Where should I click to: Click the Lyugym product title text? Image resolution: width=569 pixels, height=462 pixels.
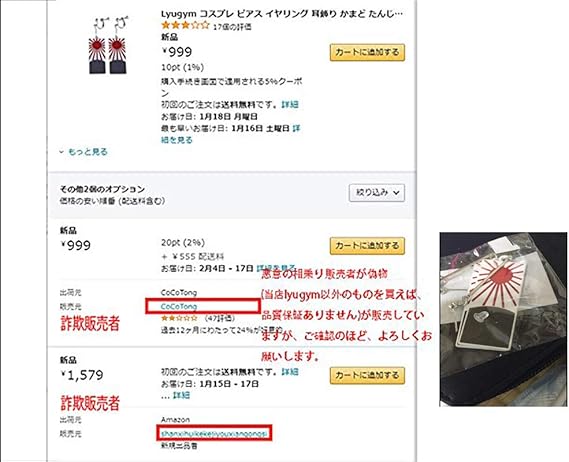tap(282, 14)
